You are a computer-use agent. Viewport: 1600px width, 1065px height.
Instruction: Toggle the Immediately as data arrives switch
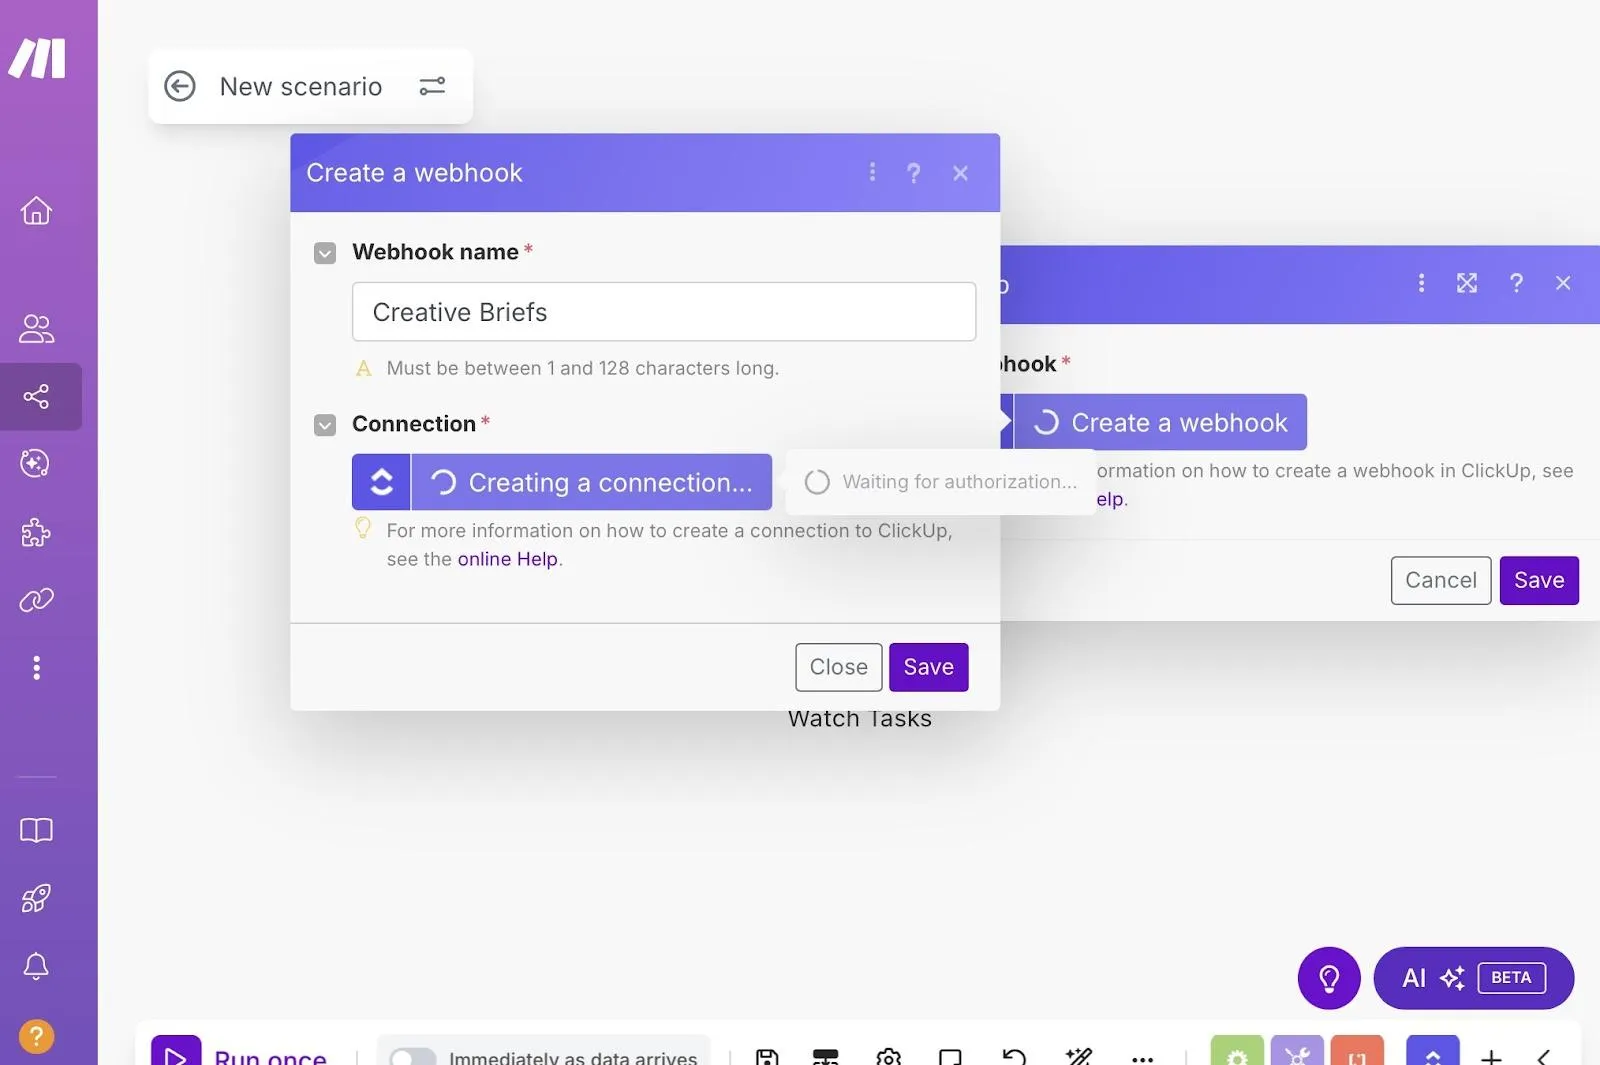click(412, 1056)
